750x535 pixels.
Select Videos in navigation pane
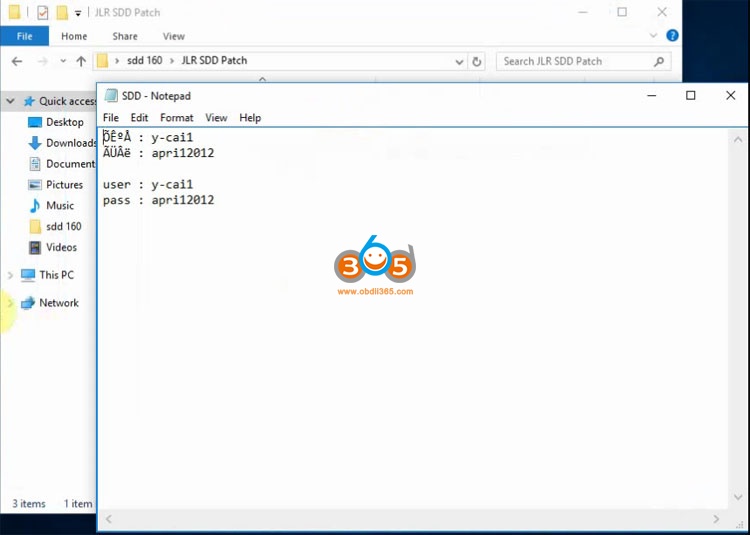pyautogui.click(x=61, y=247)
